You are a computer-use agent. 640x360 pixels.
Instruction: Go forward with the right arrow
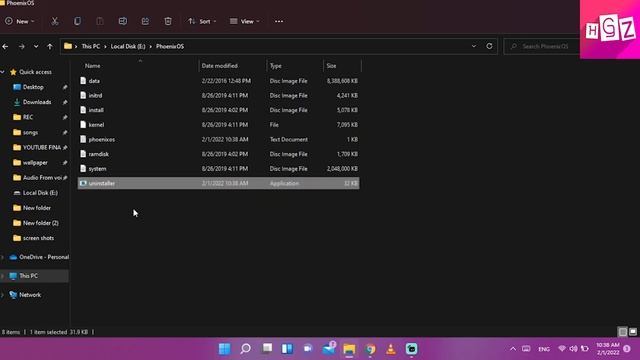pyautogui.click(x=22, y=47)
